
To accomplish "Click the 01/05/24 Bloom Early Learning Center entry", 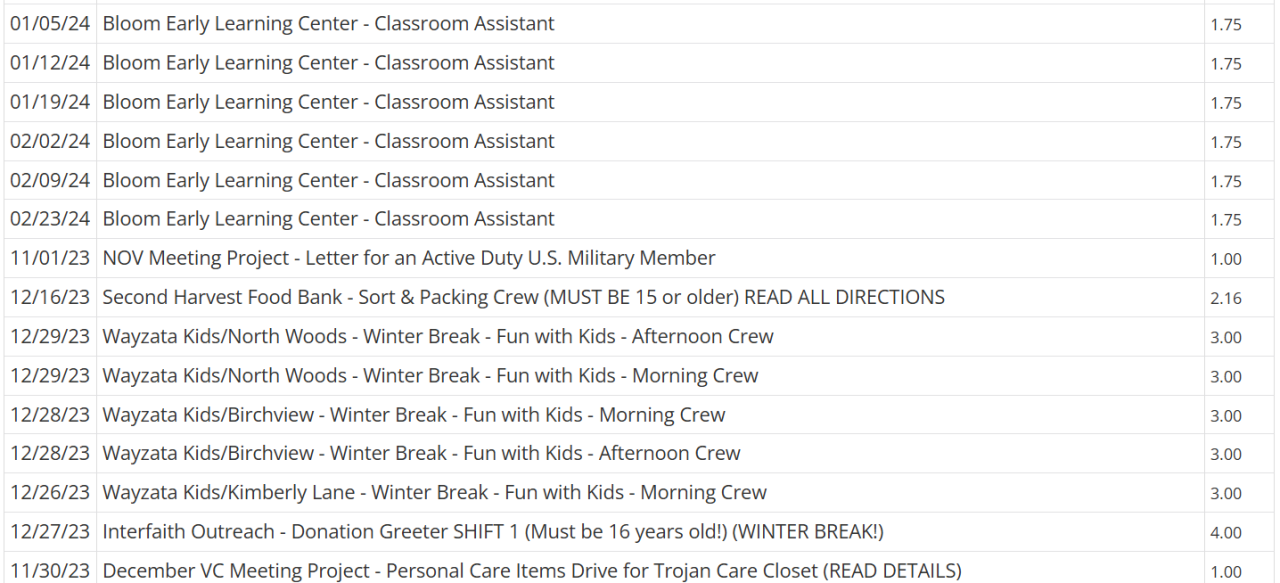I will pyautogui.click(x=328, y=24).
